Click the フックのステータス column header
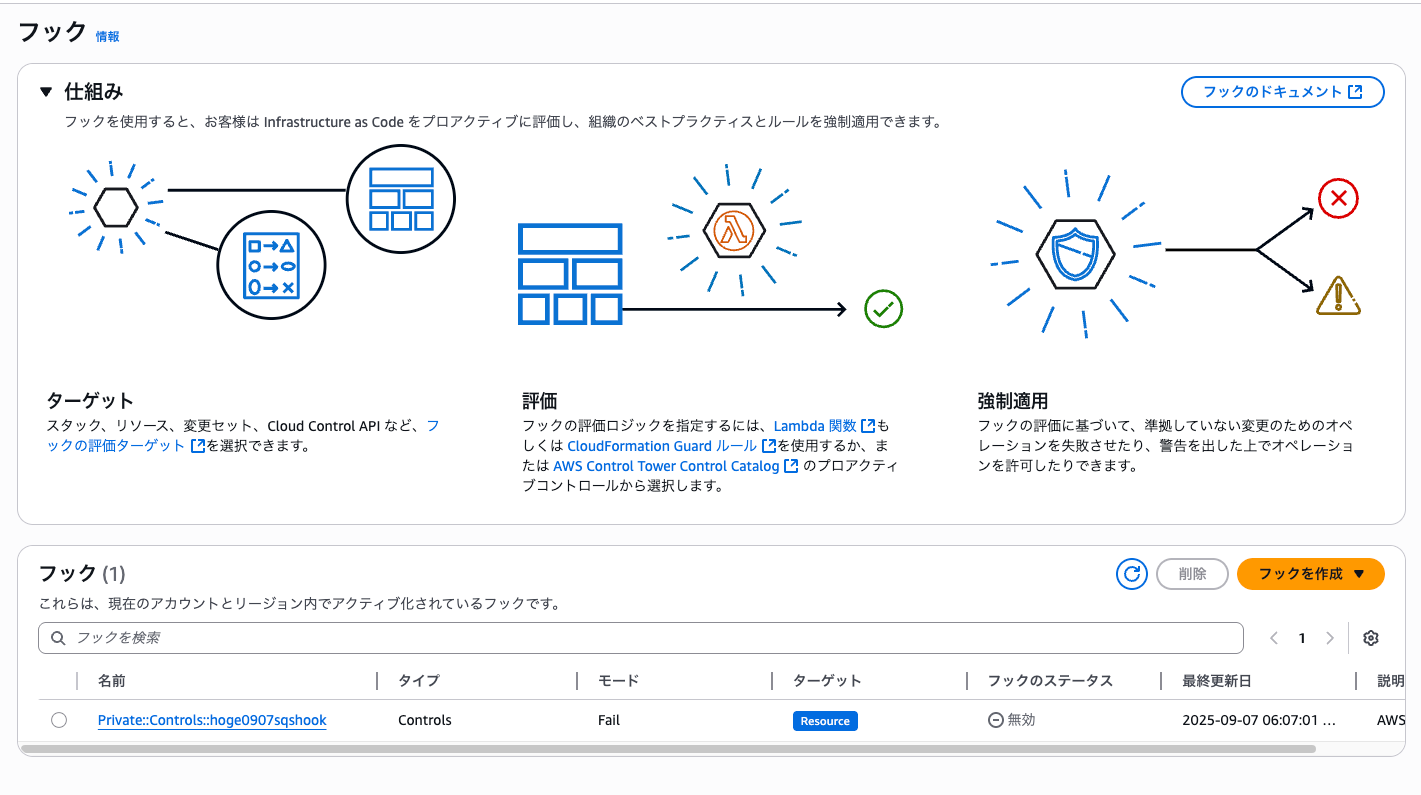Viewport: 1421px width, 795px height. point(1050,681)
